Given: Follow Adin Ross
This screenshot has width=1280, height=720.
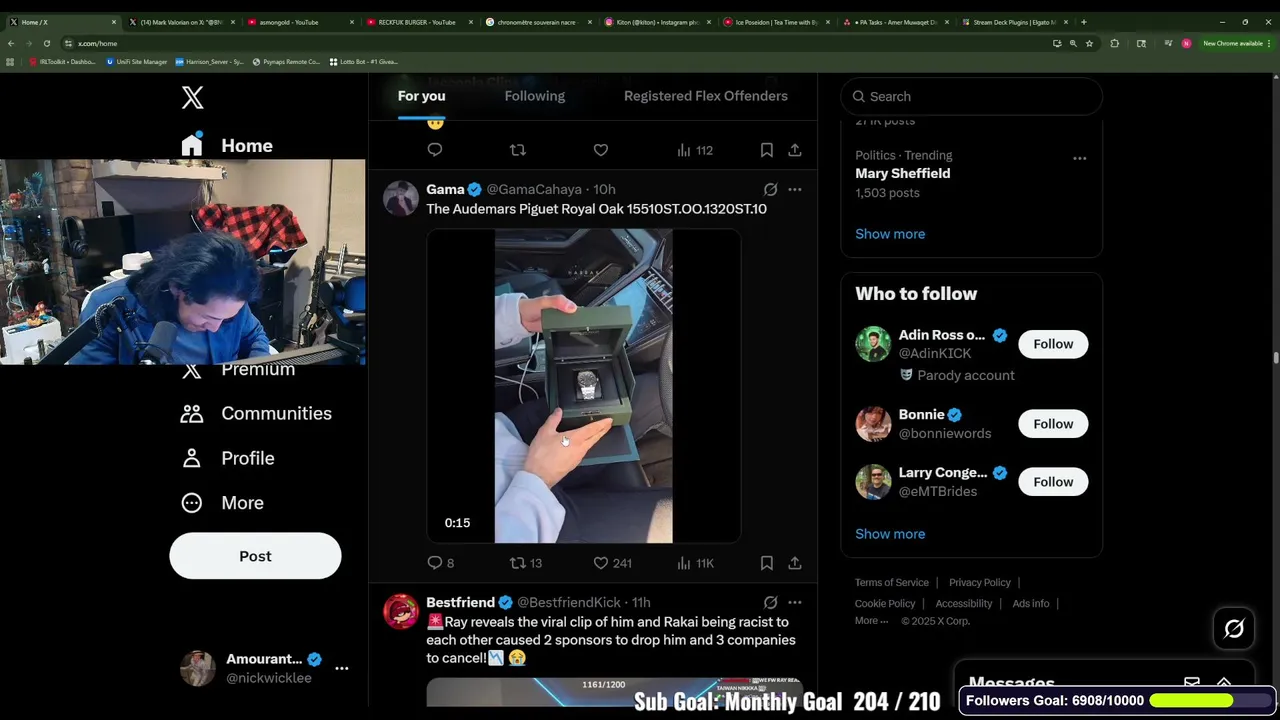Looking at the screenshot, I should click(x=1053, y=344).
